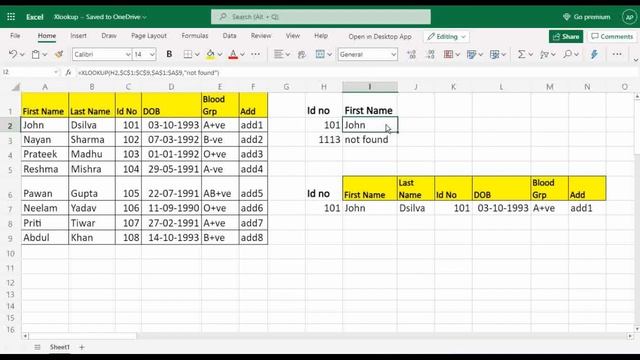Screen dimensions: 640x360
Task: Expand Paste options arrow
Action: coord(44,55)
